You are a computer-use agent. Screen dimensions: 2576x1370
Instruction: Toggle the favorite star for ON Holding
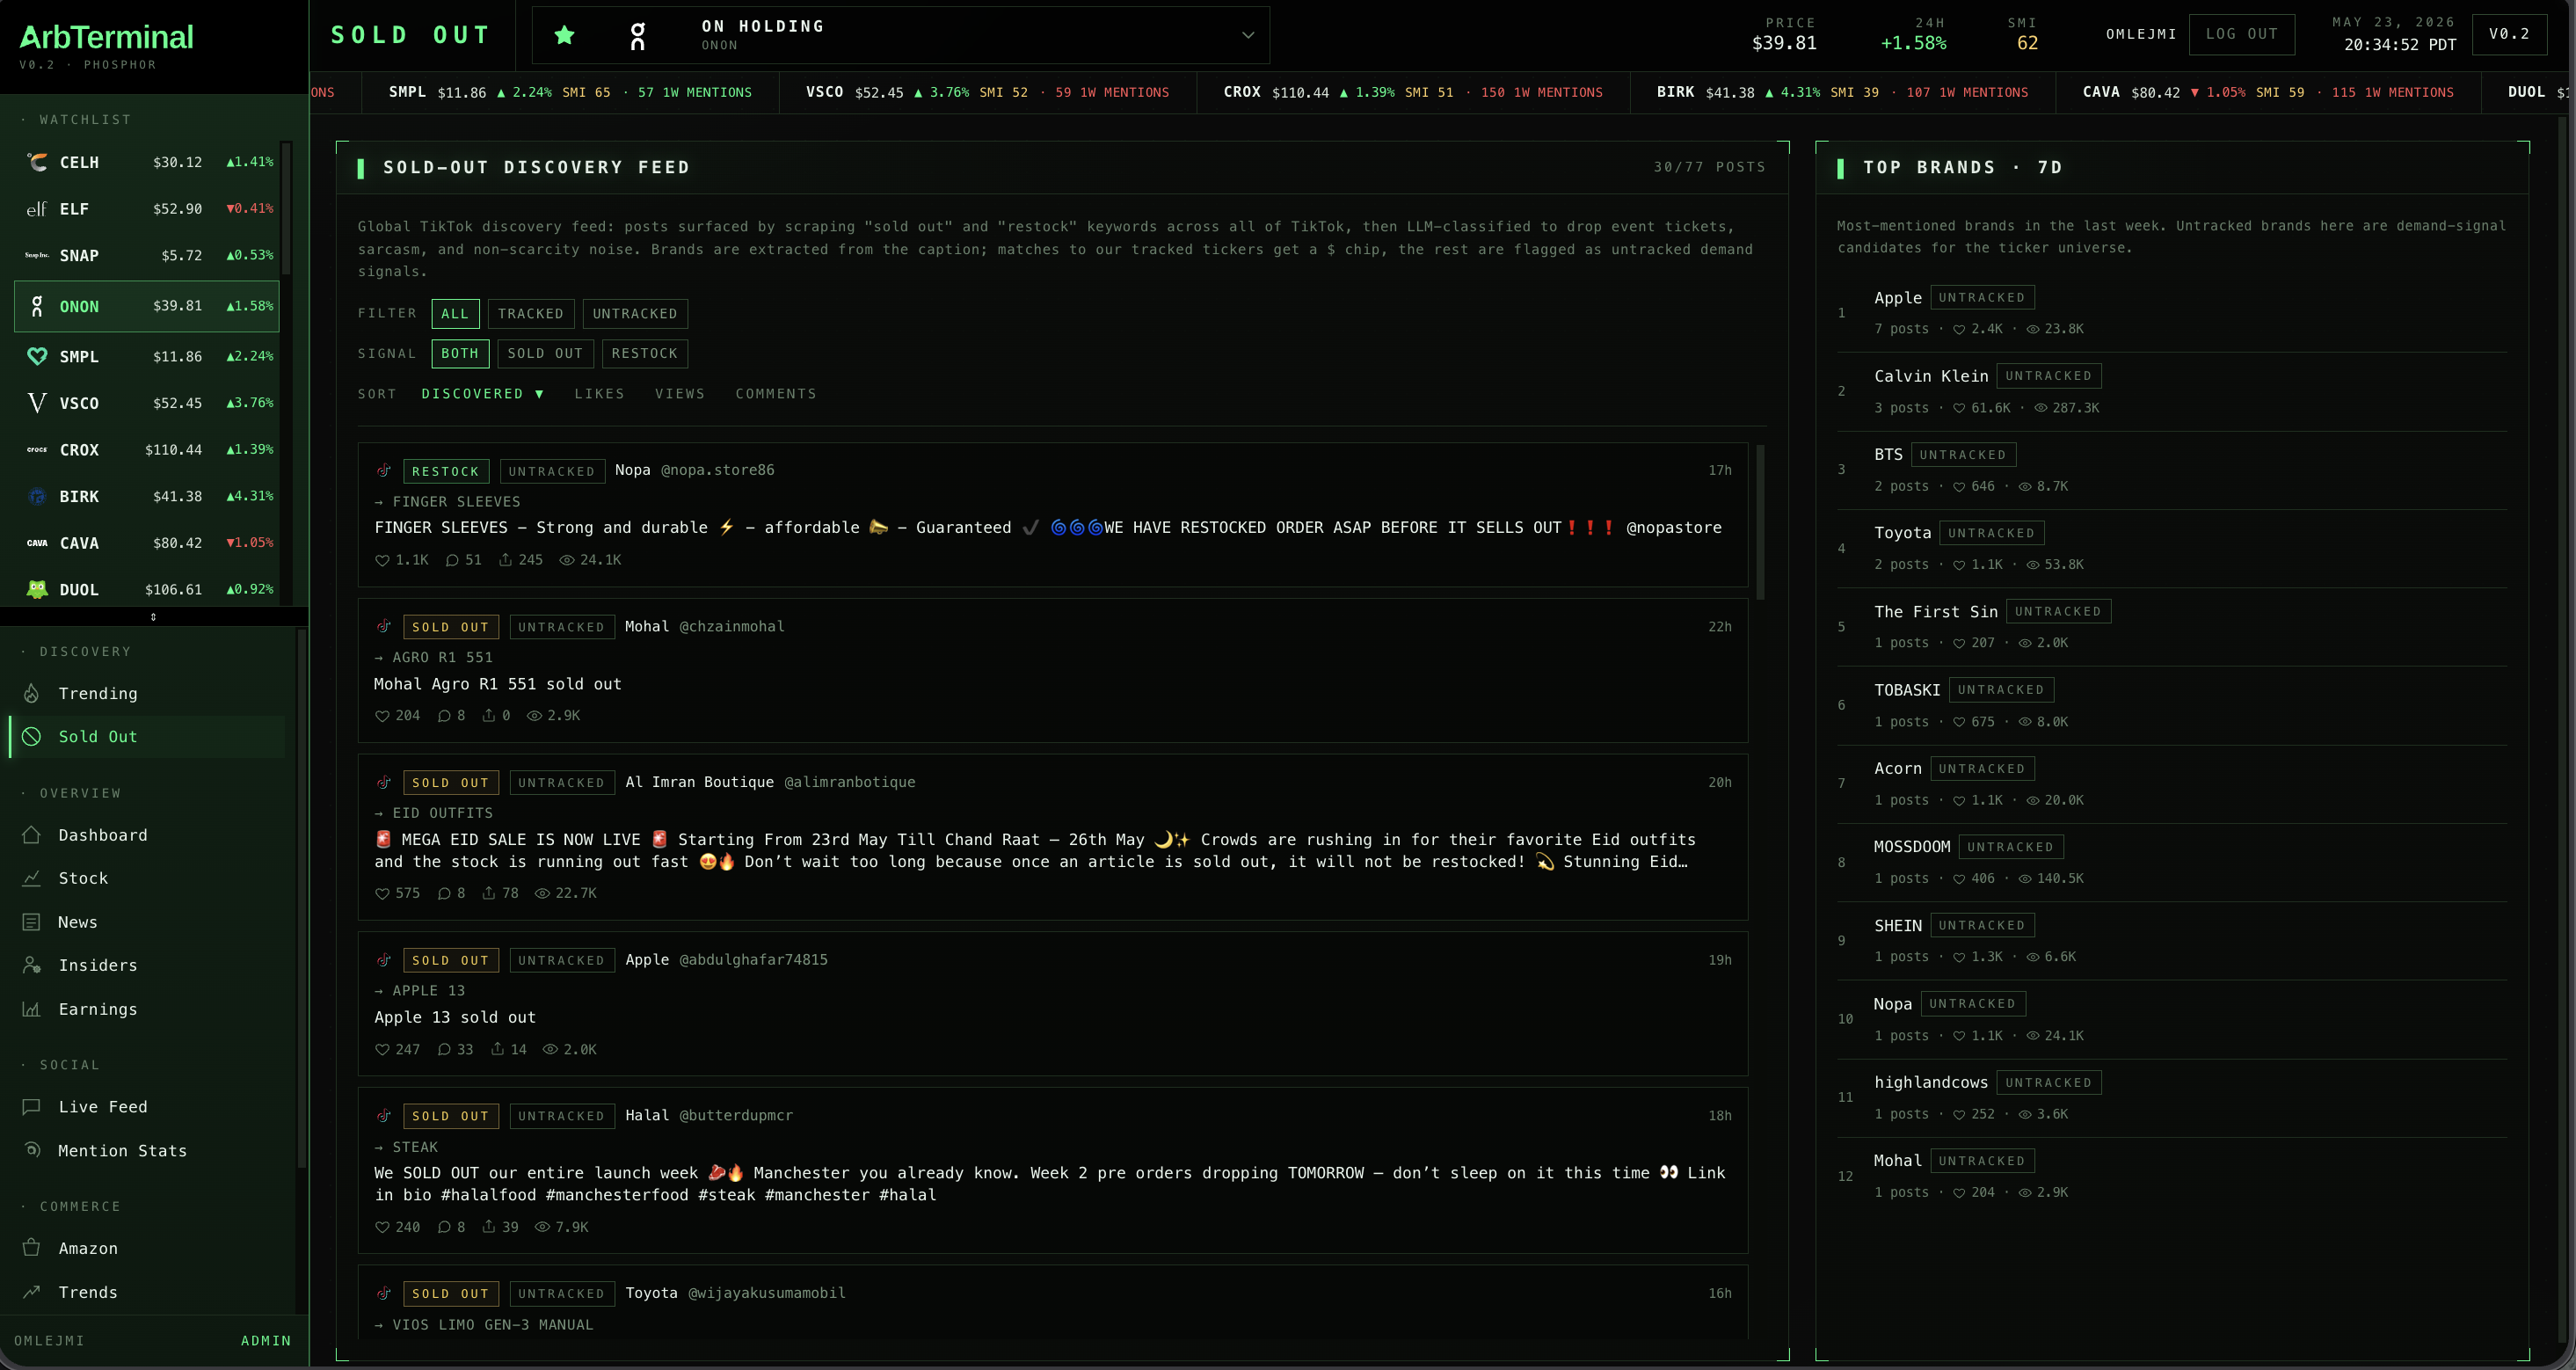[x=564, y=35]
